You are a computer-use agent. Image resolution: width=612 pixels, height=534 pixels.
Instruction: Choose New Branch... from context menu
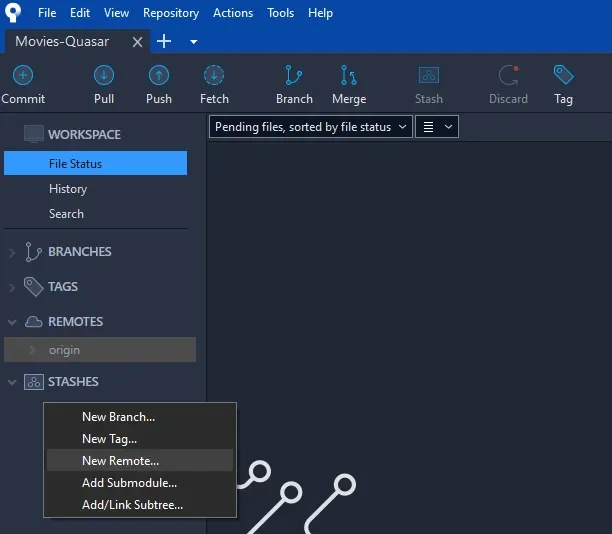[140, 417]
